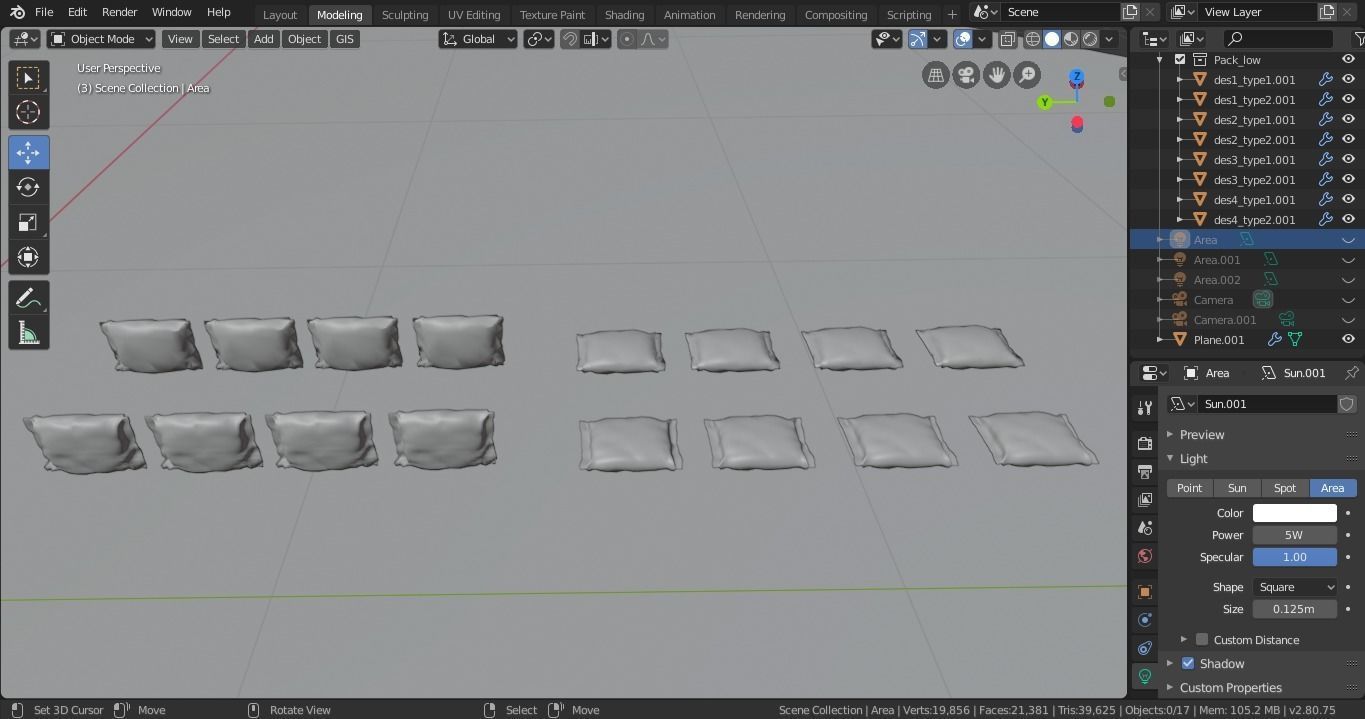Pick the Rotate tool
Image resolution: width=1365 pixels, height=719 pixels.
pyautogui.click(x=28, y=187)
